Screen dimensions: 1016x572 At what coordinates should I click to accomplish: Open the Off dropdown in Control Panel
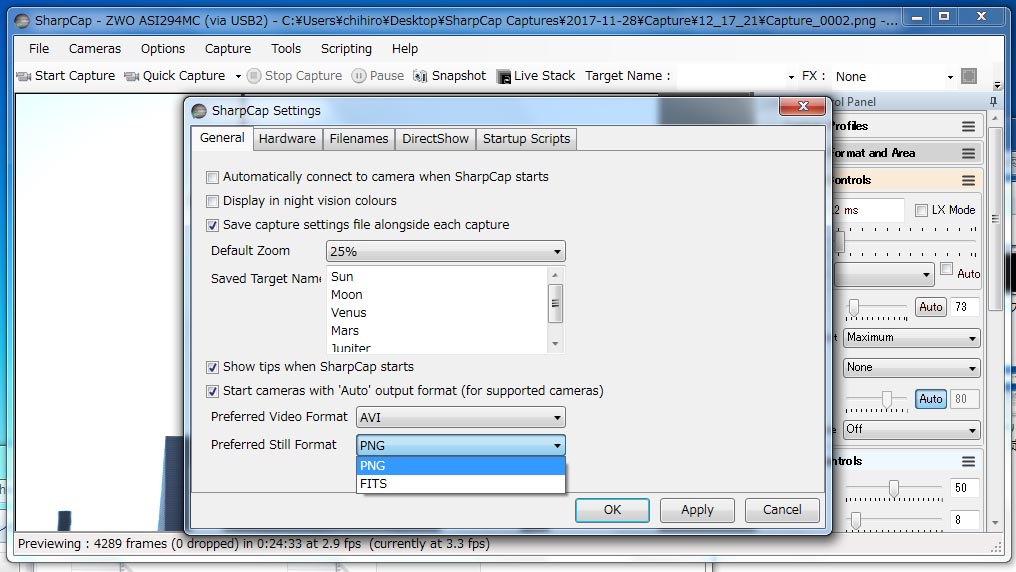coord(911,429)
